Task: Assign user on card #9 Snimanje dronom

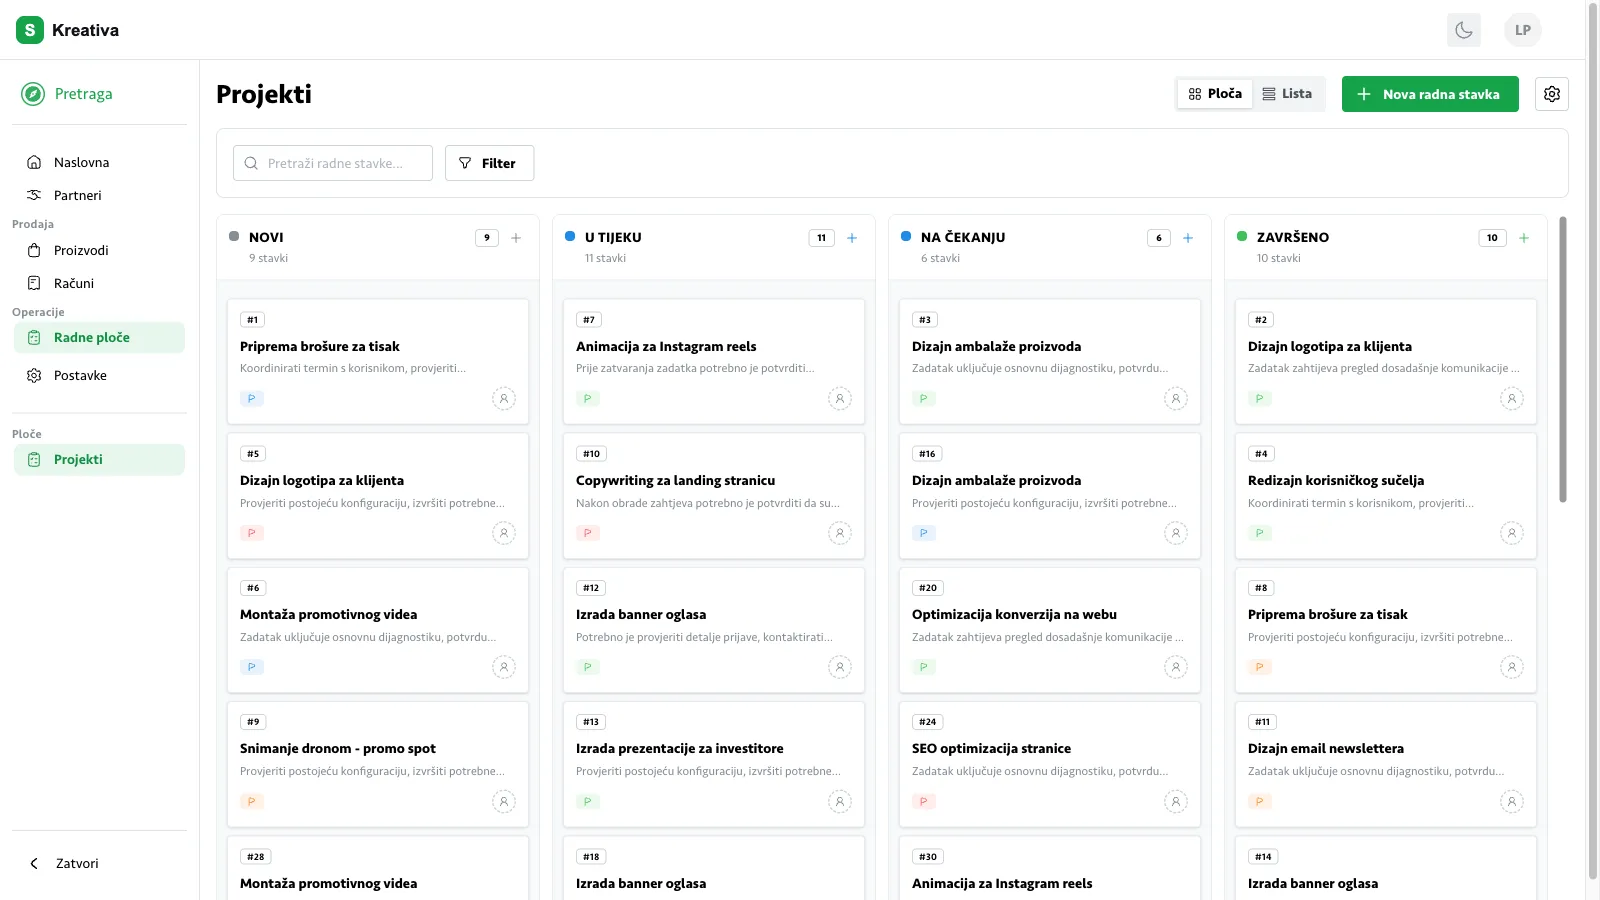Action: [x=504, y=801]
